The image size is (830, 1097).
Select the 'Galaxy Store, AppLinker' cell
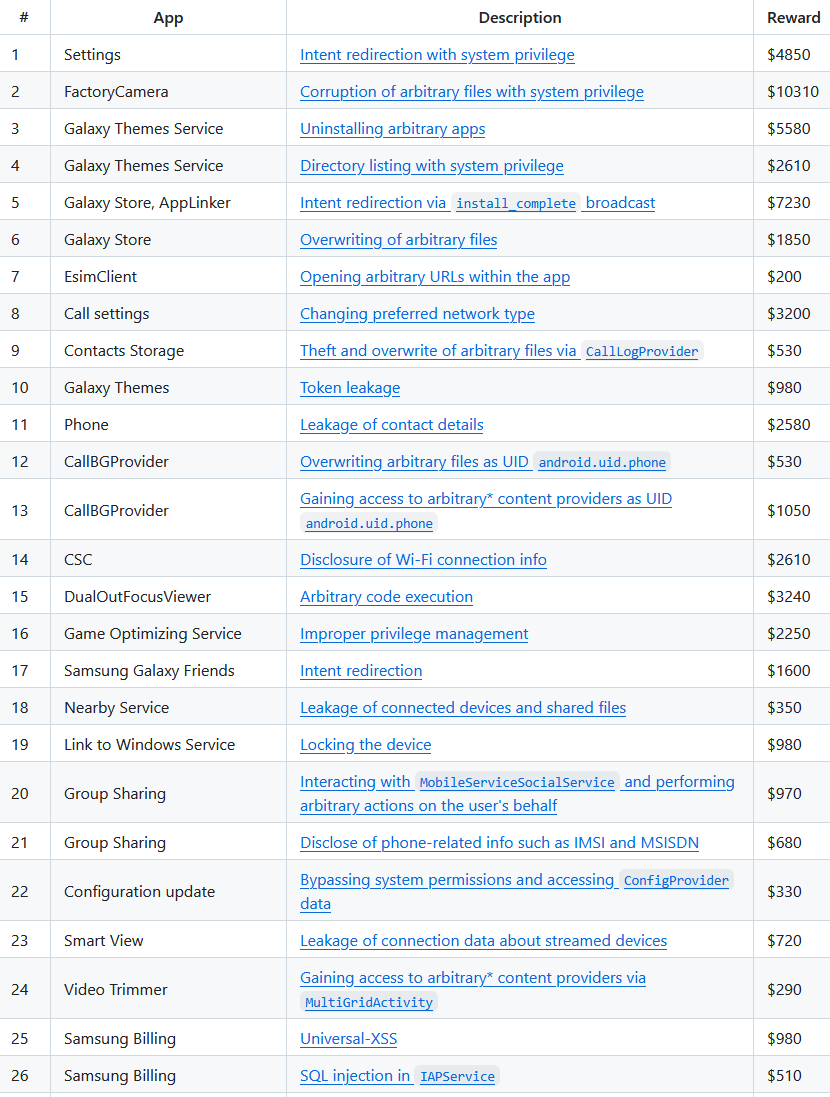(x=169, y=203)
